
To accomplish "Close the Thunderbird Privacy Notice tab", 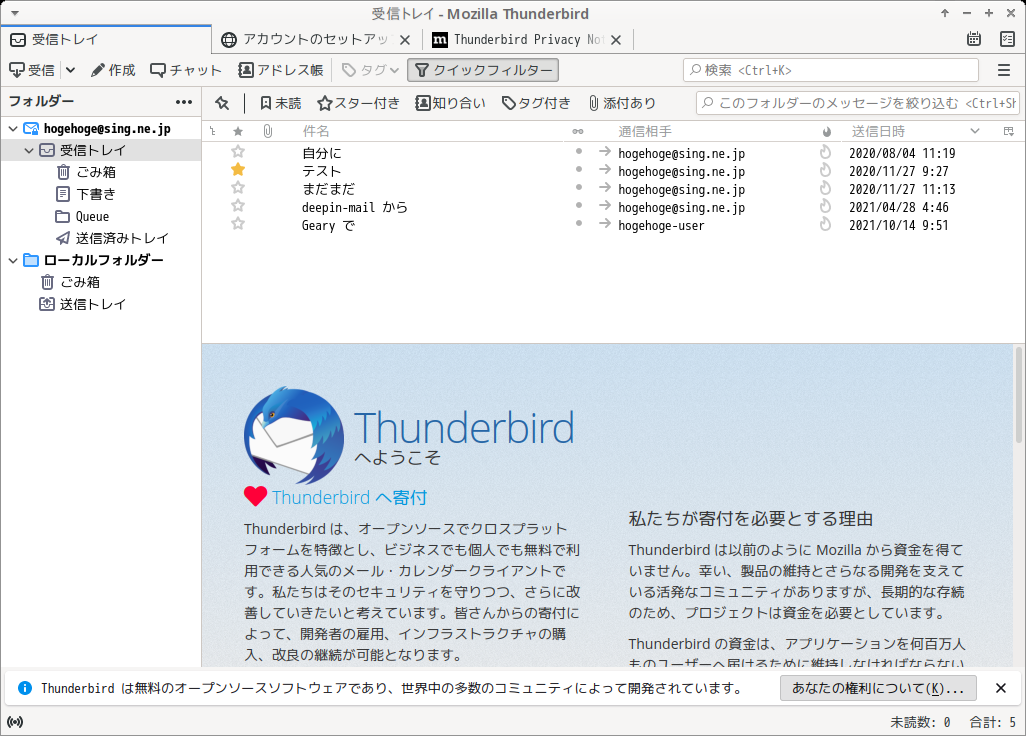I will coord(616,40).
